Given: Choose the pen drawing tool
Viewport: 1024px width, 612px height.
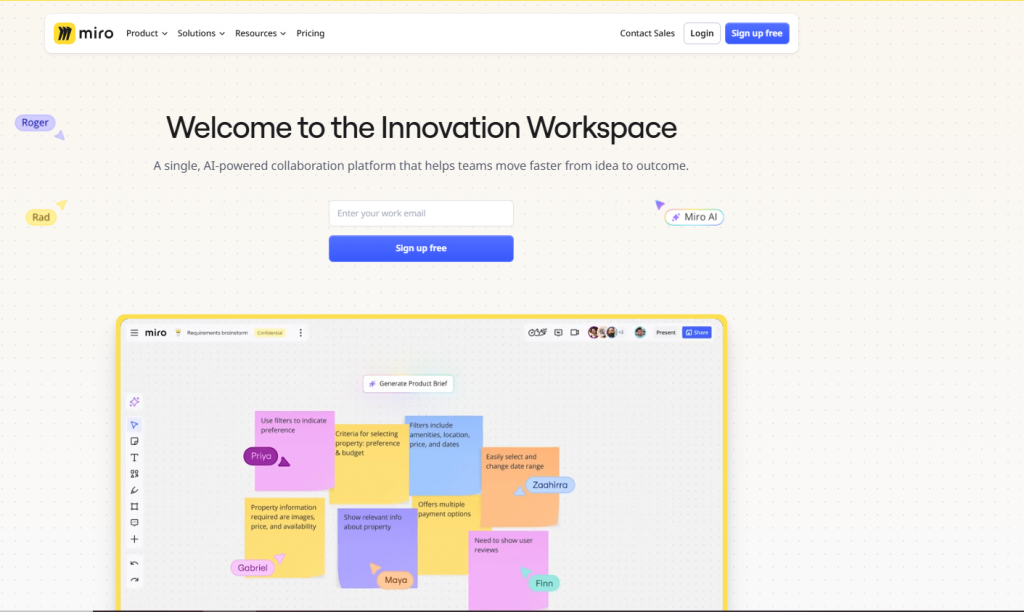Looking at the screenshot, I should 134,490.
